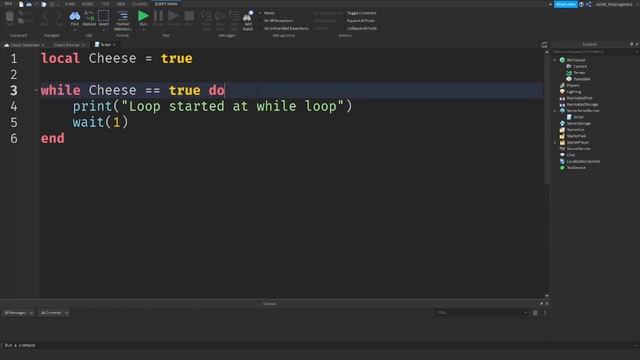Open the All Contexts dropdown in Output

click(x=54, y=313)
